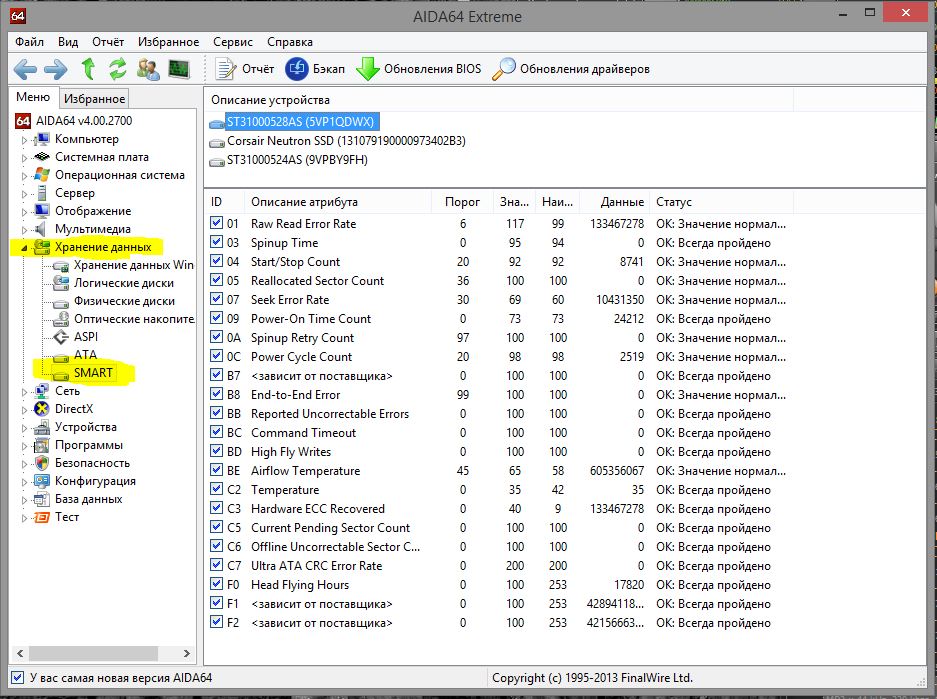Click the Системная плата tree icon
The height and width of the screenshot is (699, 937).
click(x=42, y=157)
